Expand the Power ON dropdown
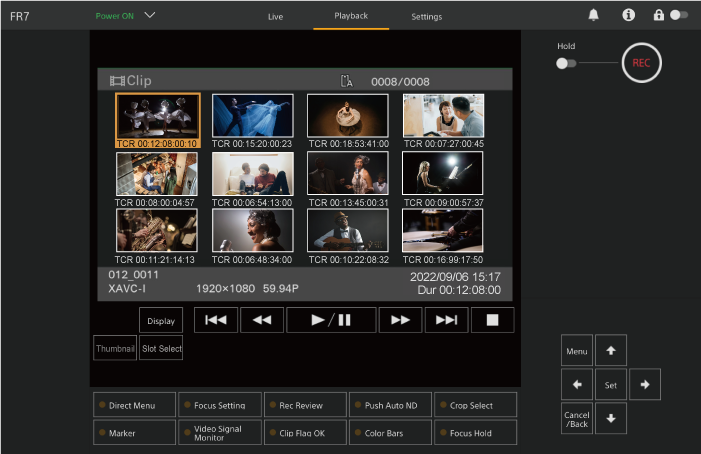Image resolution: width=701 pixels, height=454 pixels. tap(150, 16)
